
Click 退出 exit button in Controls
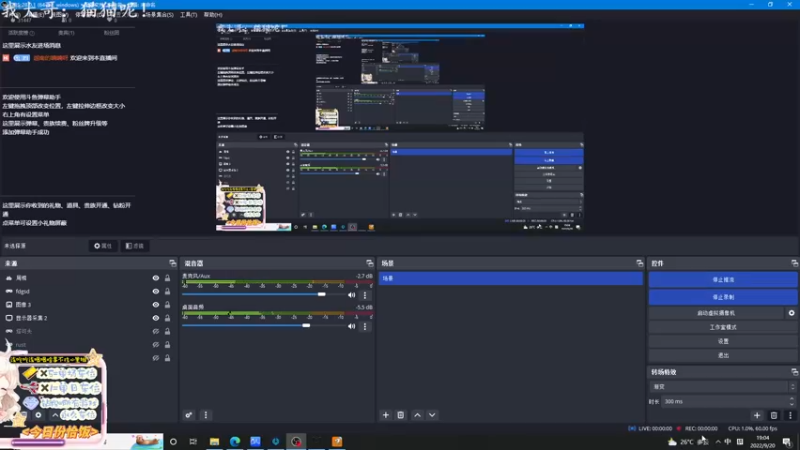tap(723, 355)
